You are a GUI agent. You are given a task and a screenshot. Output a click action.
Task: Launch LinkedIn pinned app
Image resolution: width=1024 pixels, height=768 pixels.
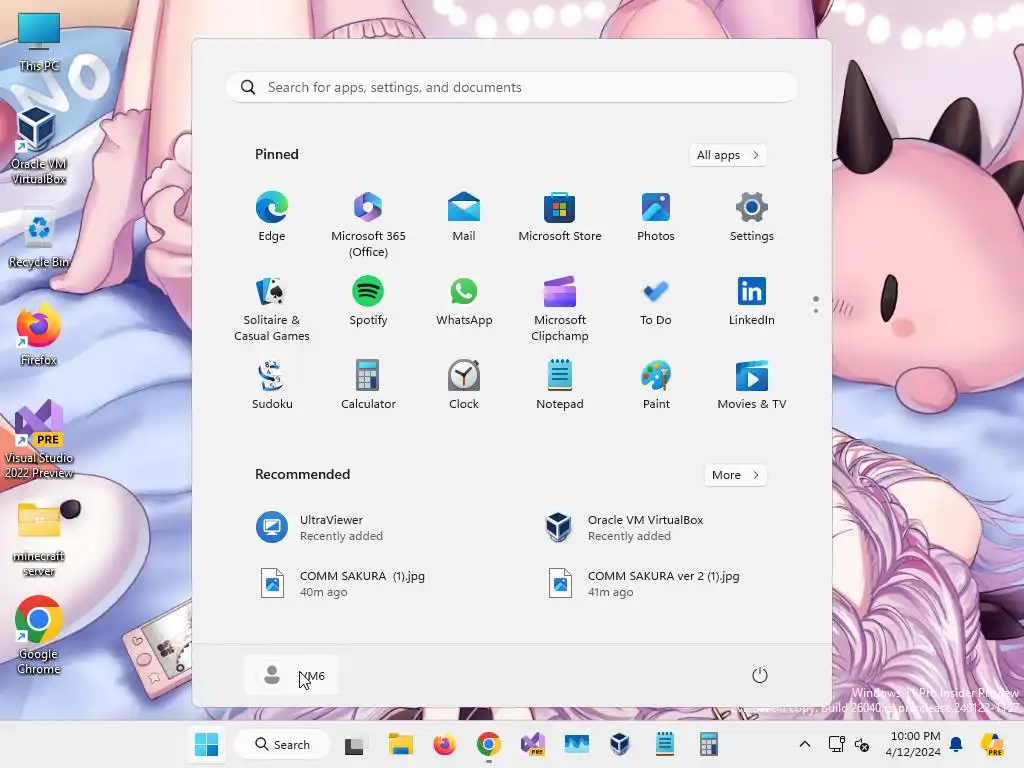[752, 302]
